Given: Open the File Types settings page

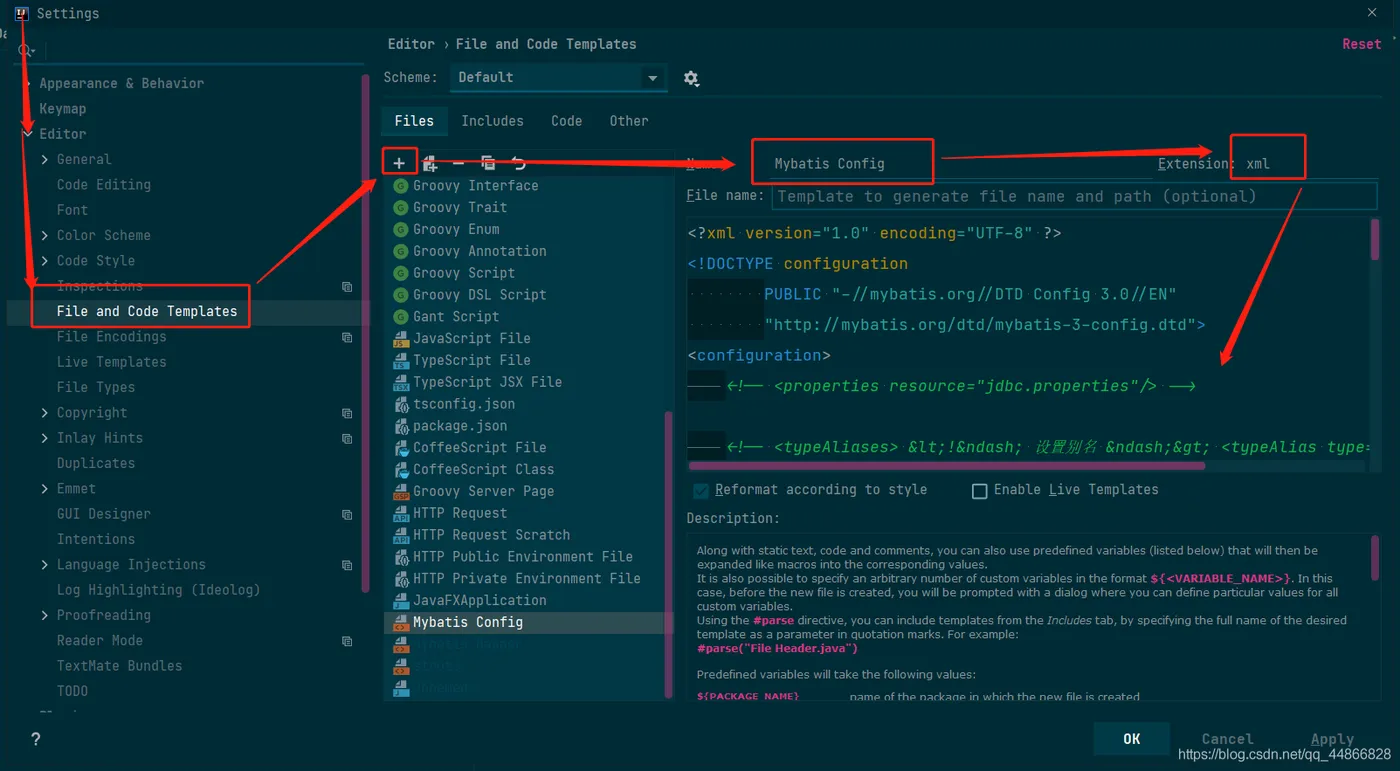Looking at the screenshot, I should (96, 387).
